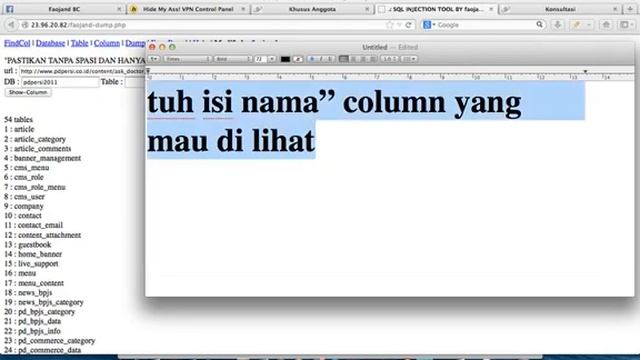Open the line spacing dropdown
Image resolution: width=640 pixels, height=360 pixels.
point(389,59)
